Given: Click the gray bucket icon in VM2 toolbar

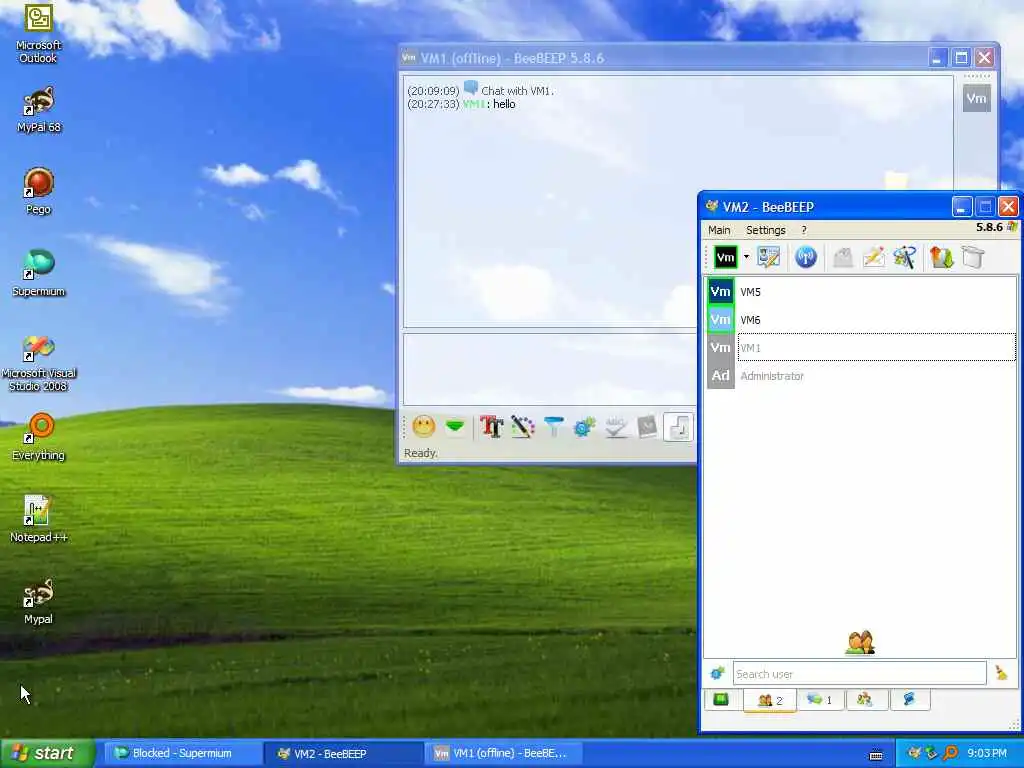Looking at the screenshot, I should [972, 257].
